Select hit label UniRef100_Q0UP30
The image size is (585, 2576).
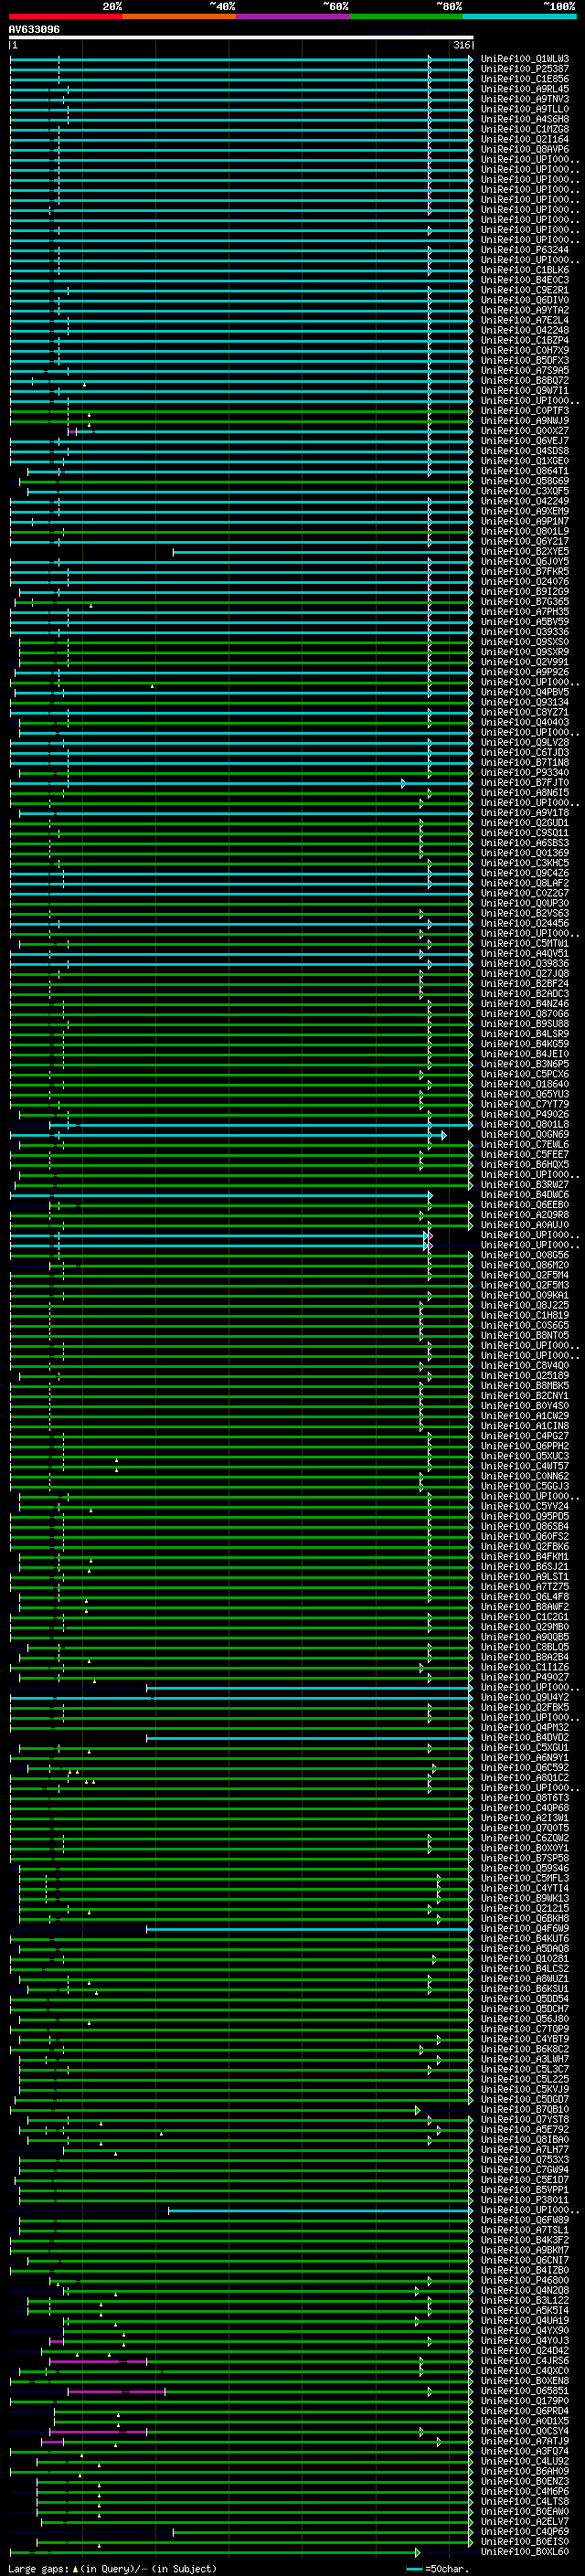coord(525,903)
